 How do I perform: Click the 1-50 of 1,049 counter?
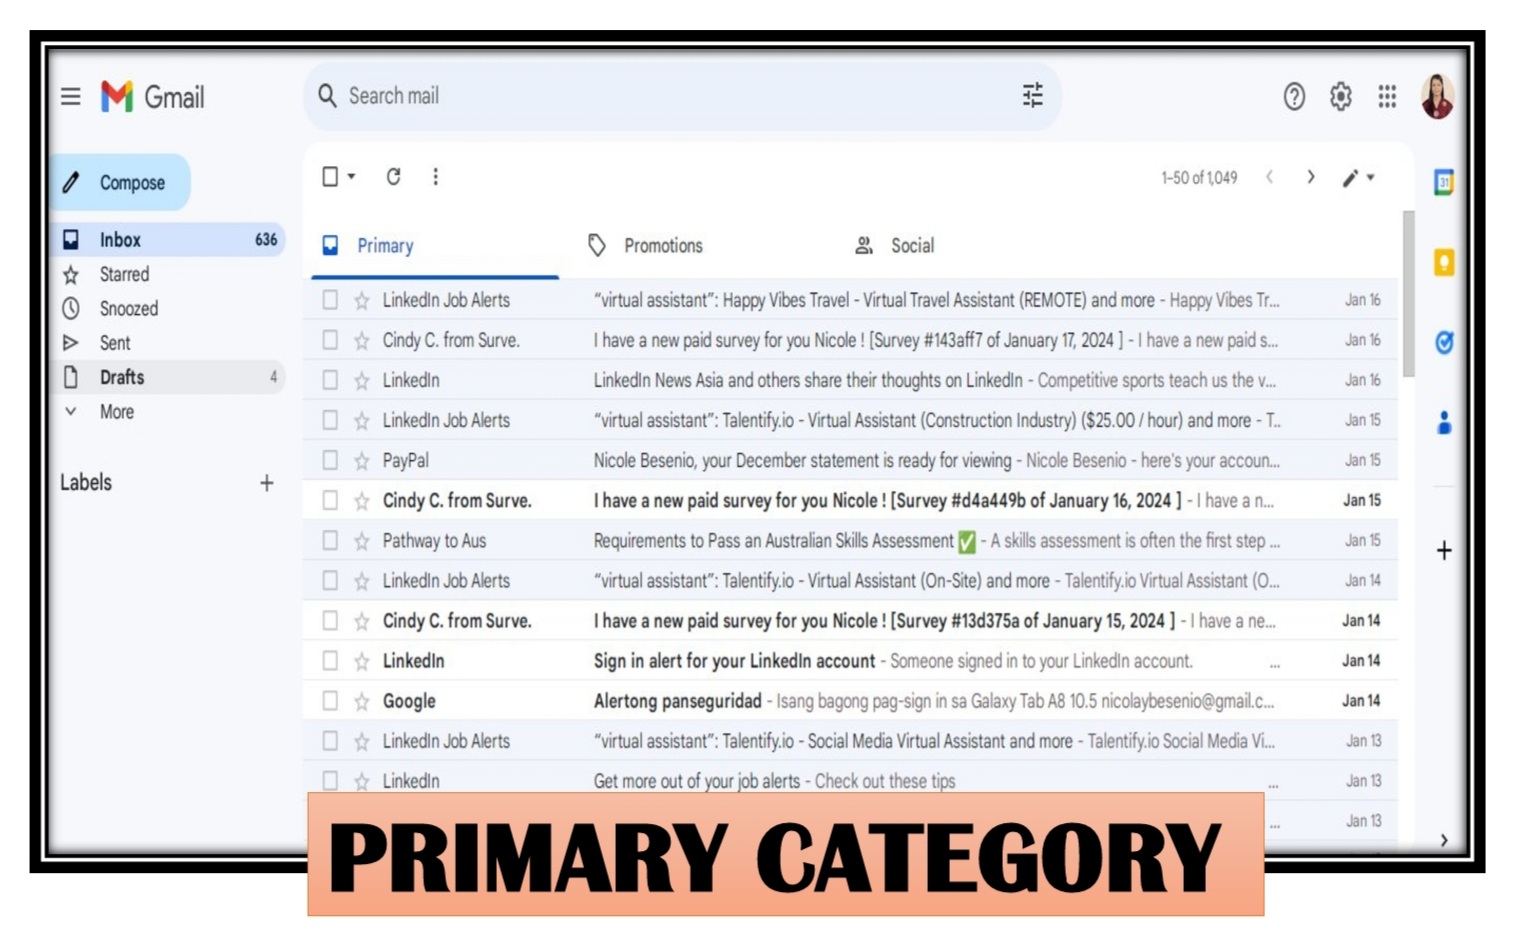coord(1199,178)
